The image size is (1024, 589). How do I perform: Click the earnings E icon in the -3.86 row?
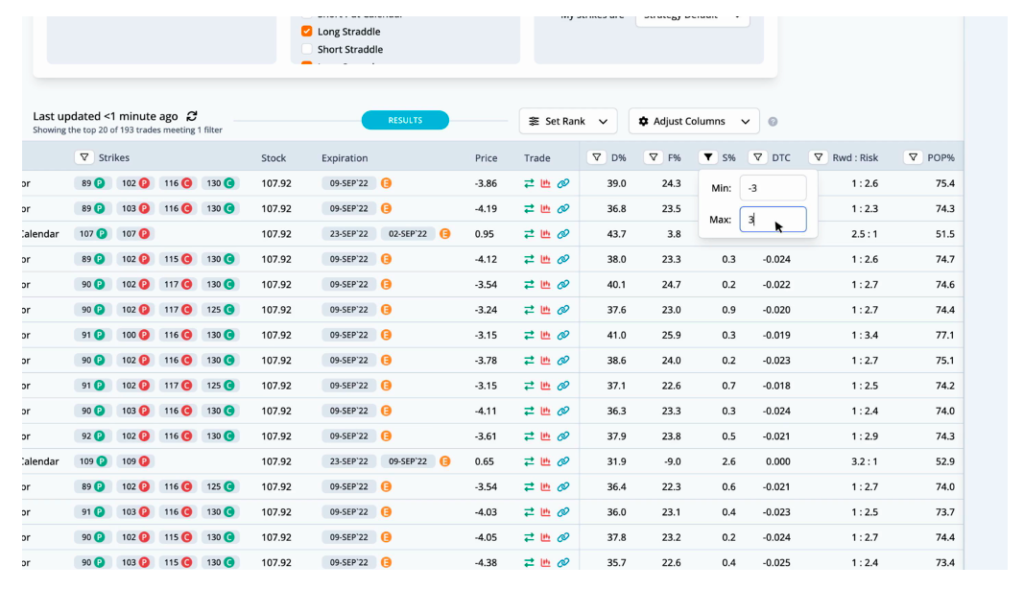tap(386, 183)
